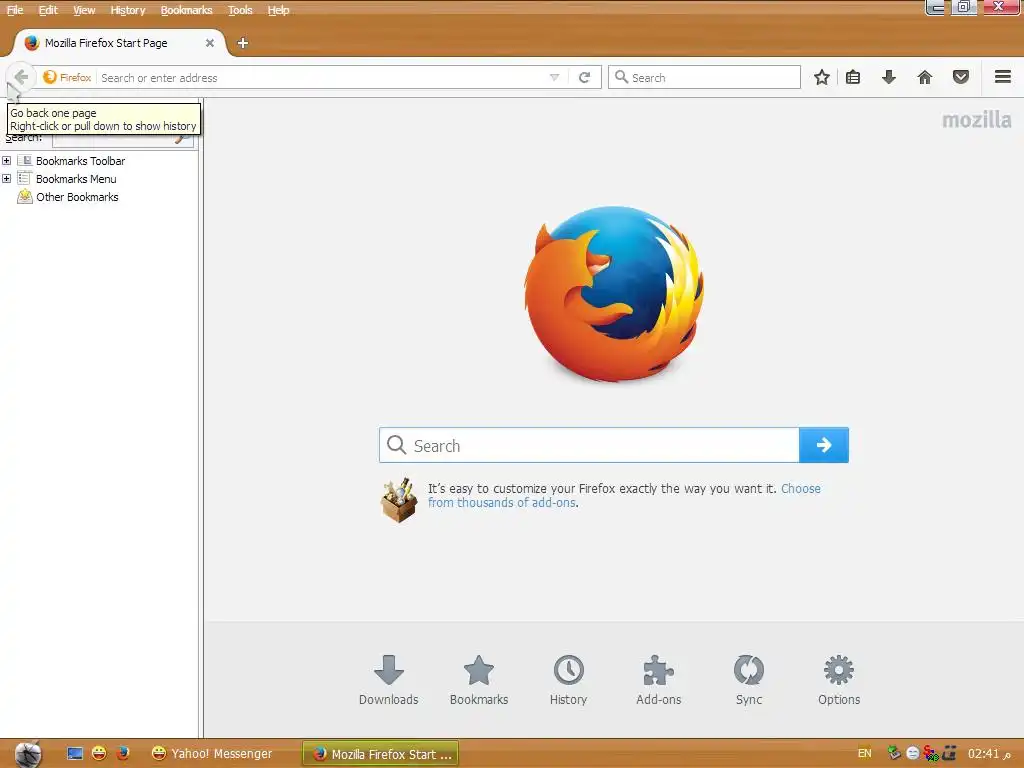Click the start page Search field
1024x768 pixels.
point(589,445)
